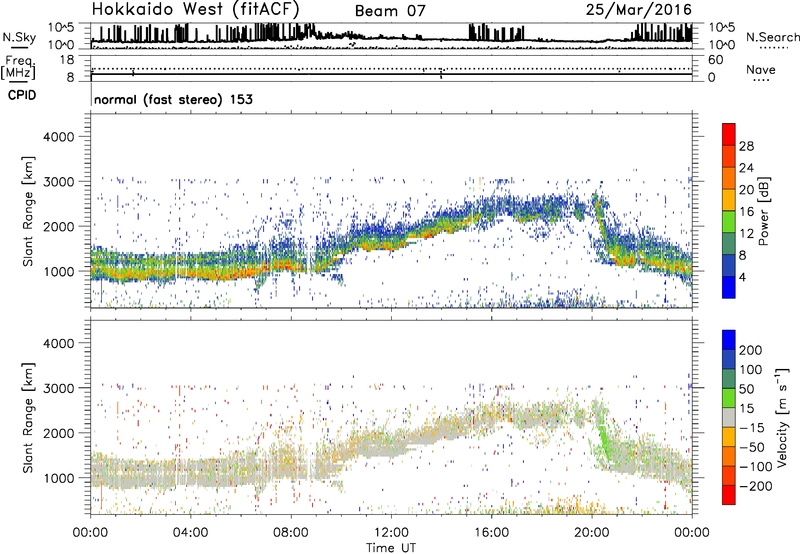Click the '-15' value on Velocity scale
Image resolution: width=800 pixels, height=554 pixels.
tap(752, 427)
